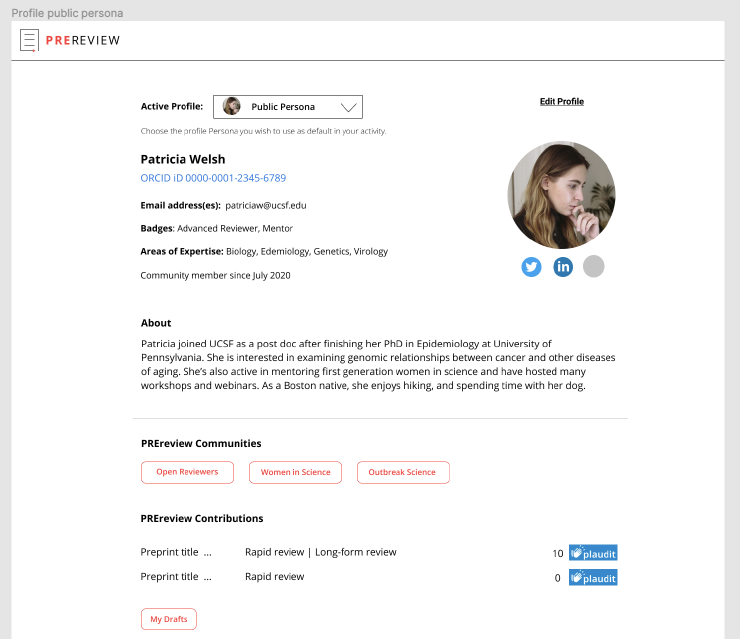Select the Women in Science community button
The height and width of the screenshot is (639, 740).
coord(295,472)
